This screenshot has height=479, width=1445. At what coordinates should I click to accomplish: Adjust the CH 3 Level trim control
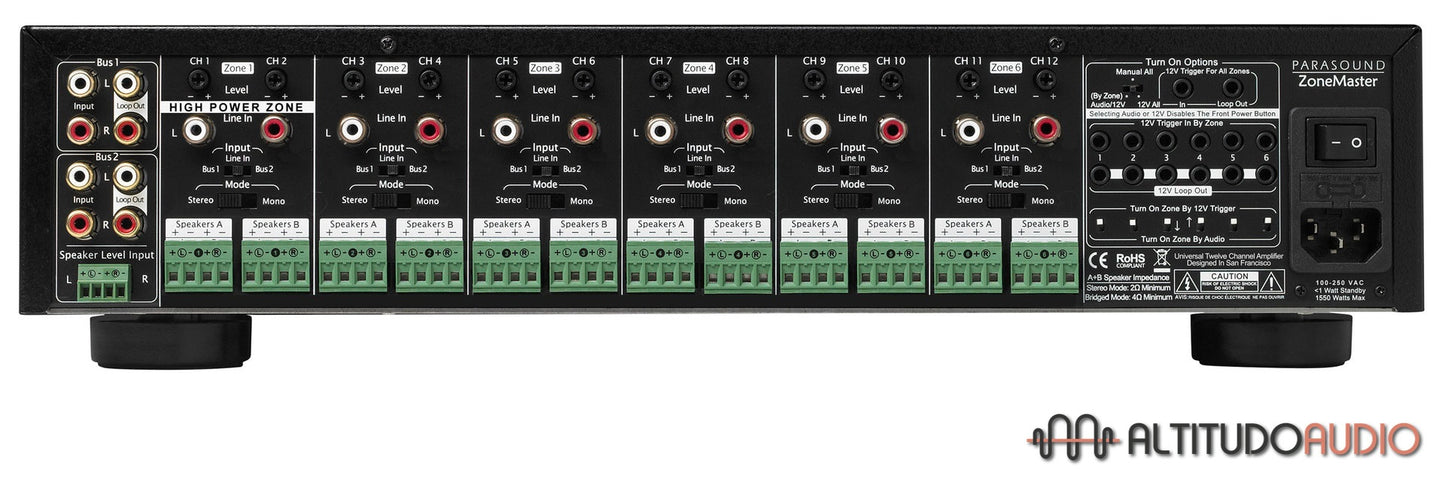353,82
